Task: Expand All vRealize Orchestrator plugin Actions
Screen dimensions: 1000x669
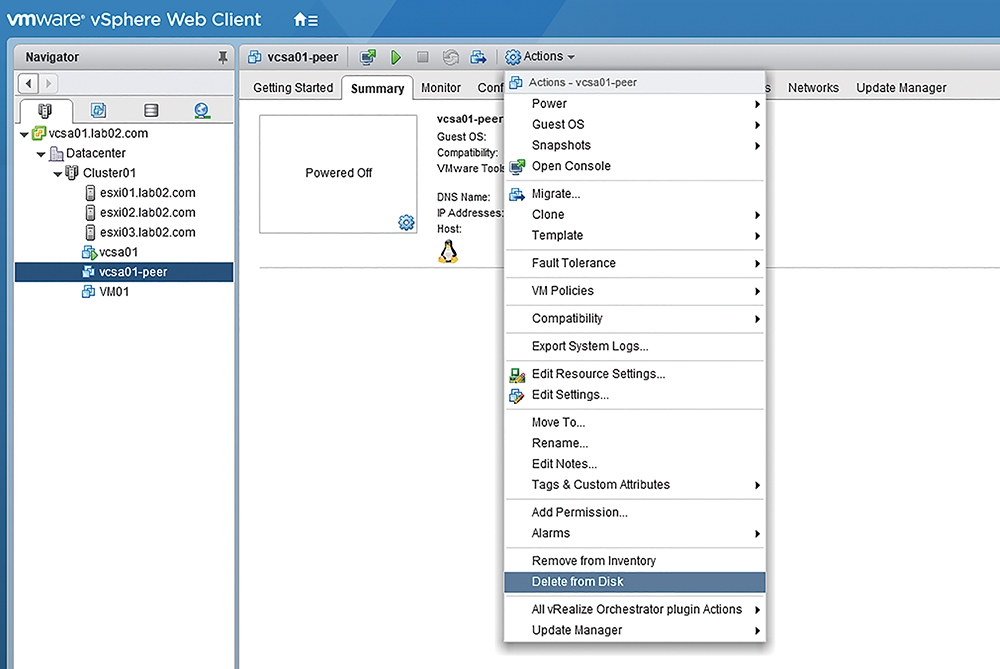Action: pyautogui.click(x=635, y=610)
